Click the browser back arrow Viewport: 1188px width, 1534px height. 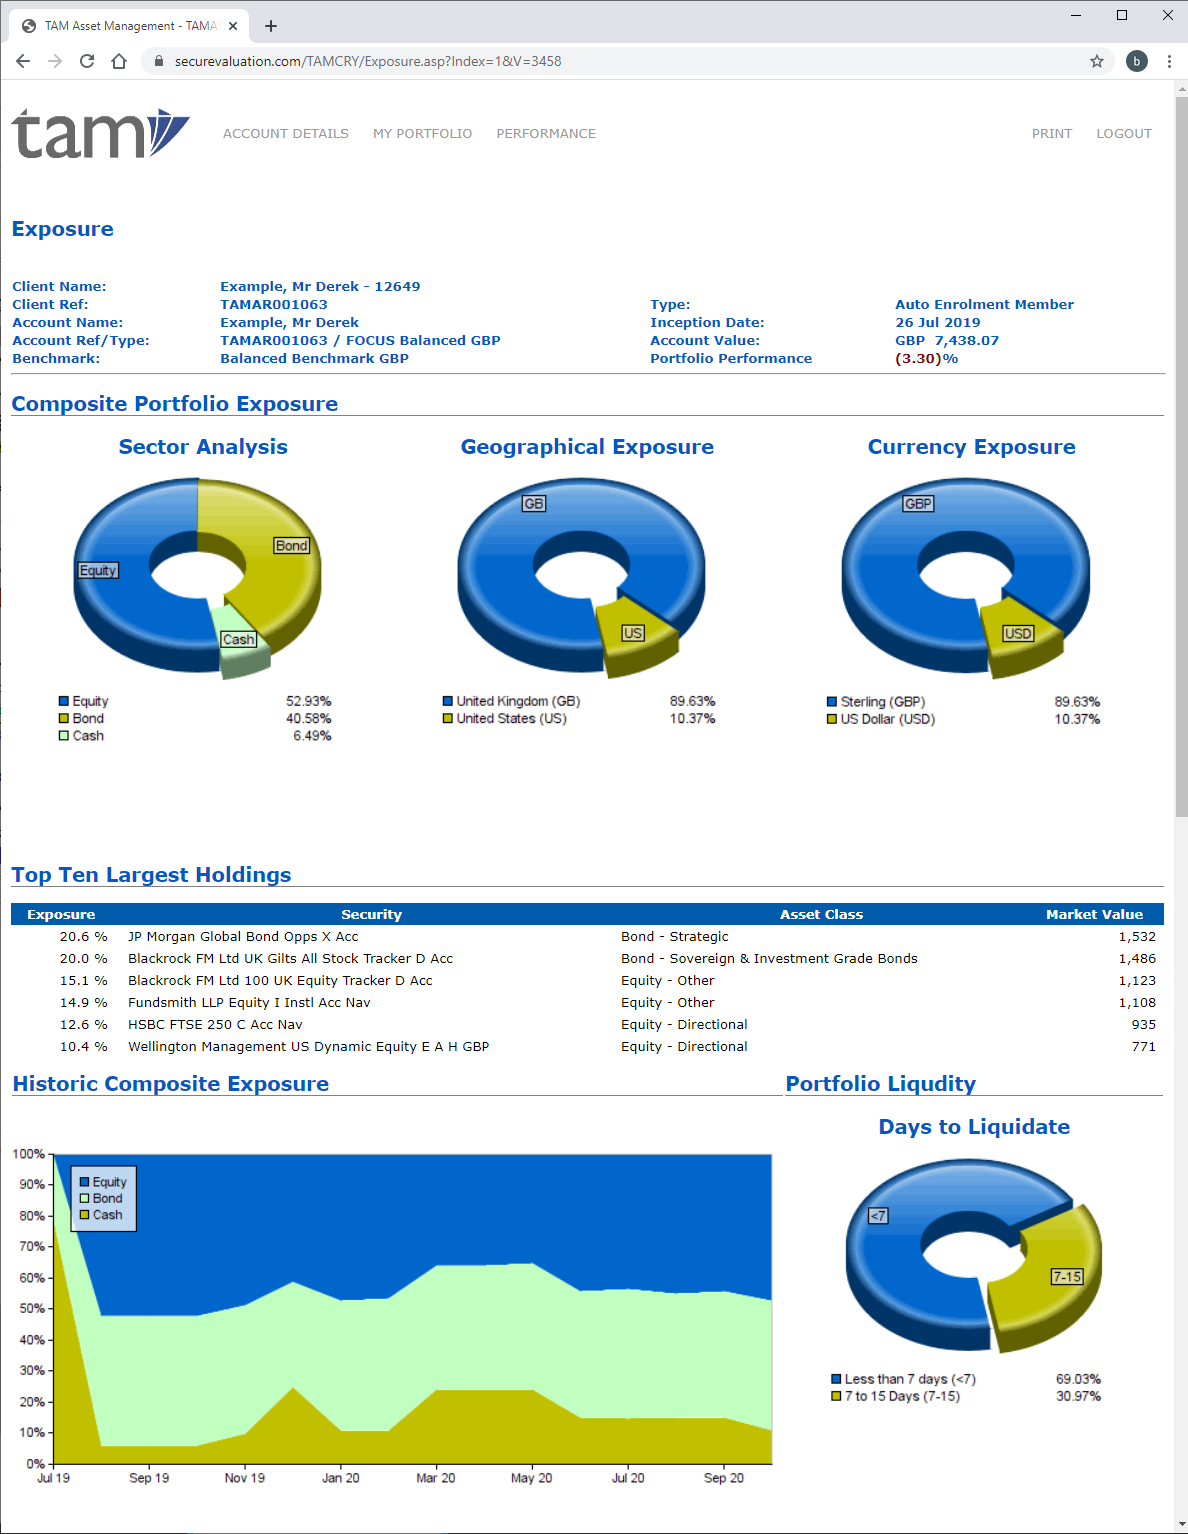tap(23, 61)
